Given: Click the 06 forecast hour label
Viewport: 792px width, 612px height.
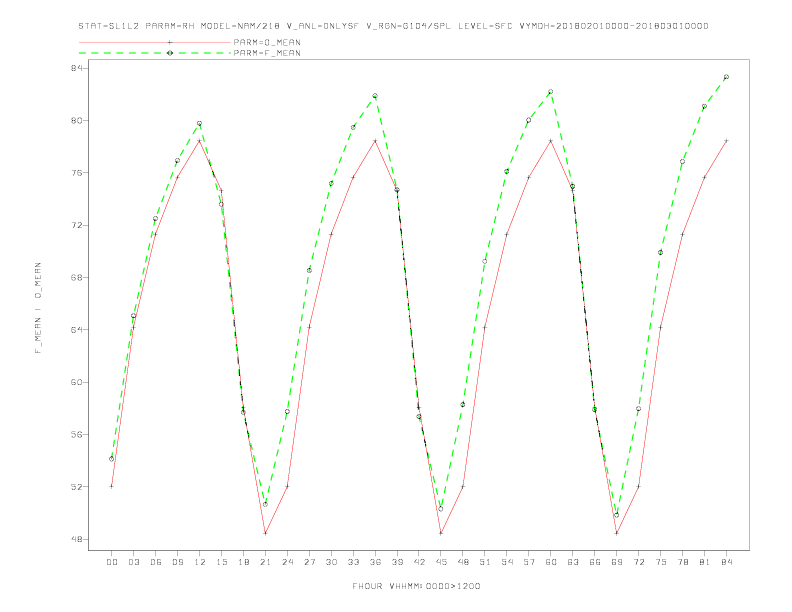Looking at the screenshot, I should point(156,562).
